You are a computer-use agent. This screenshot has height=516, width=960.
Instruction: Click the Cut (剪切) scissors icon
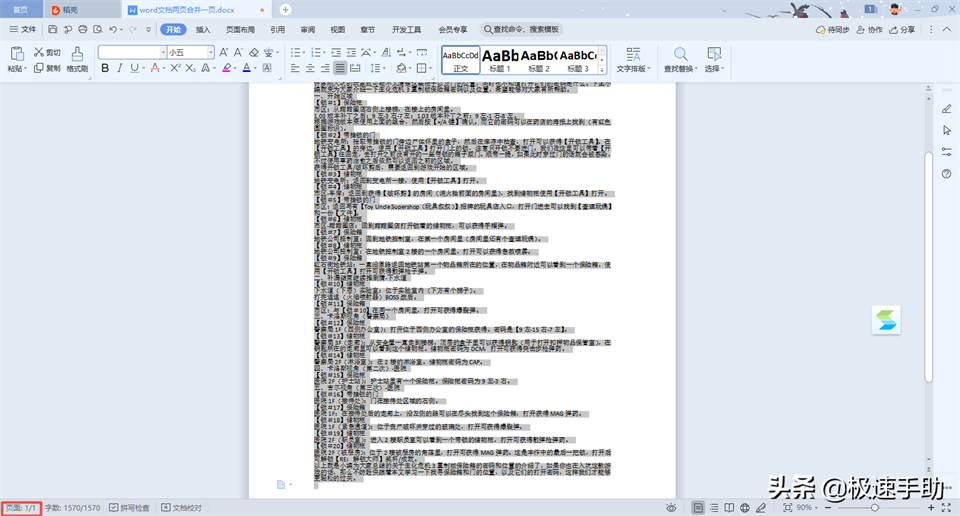pyautogui.click(x=46, y=52)
